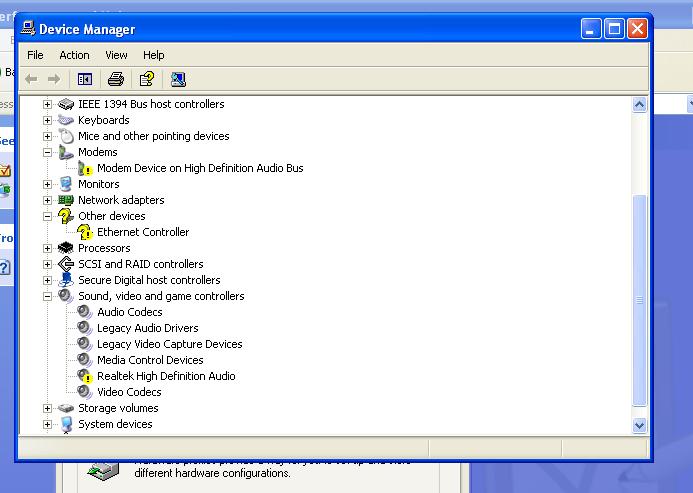Expand the Secure Digital host controllers node
The height and width of the screenshot is (493, 693).
pyautogui.click(x=47, y=280)
